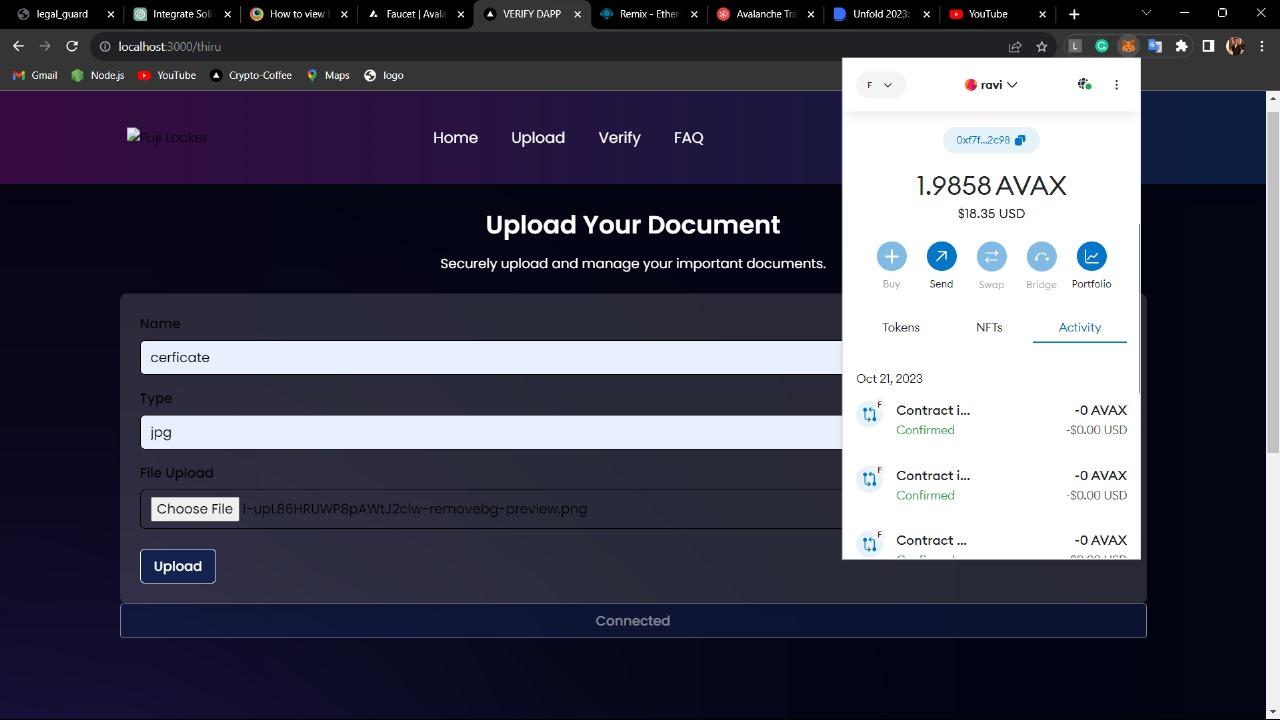1280x720 pixels.
Task: Open the logo bookmark
Action: 384,75
